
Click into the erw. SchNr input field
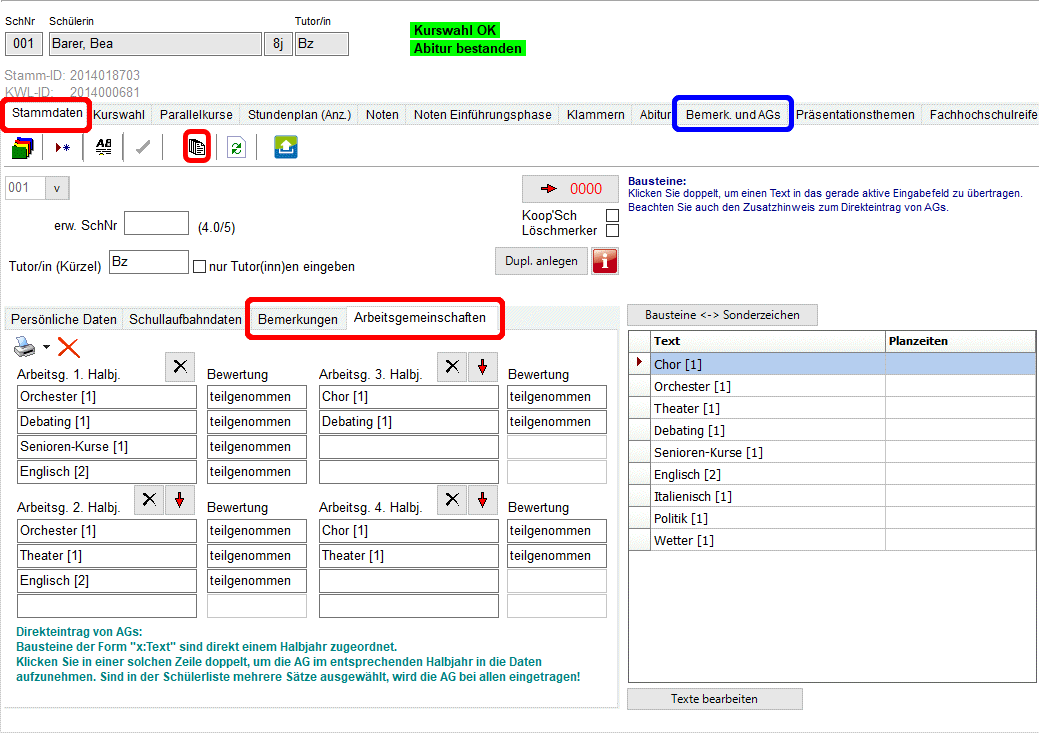click(x=156, y=223)
